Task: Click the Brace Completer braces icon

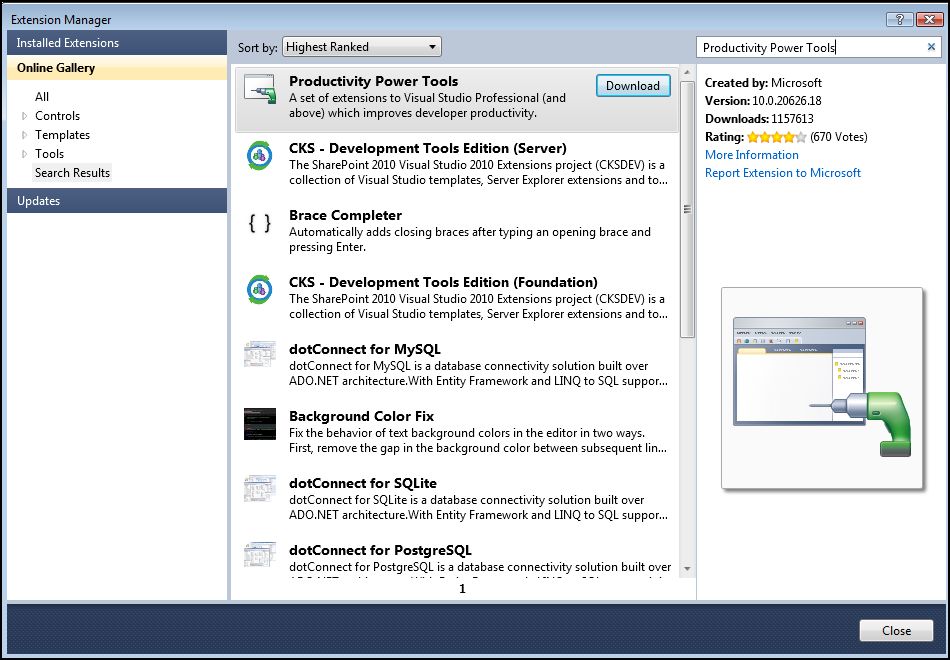Action: click(260, 223)
